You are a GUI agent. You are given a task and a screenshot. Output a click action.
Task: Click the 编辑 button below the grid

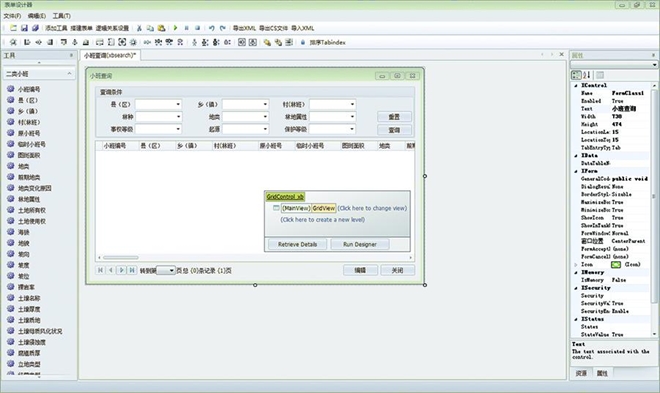point(360,270)
